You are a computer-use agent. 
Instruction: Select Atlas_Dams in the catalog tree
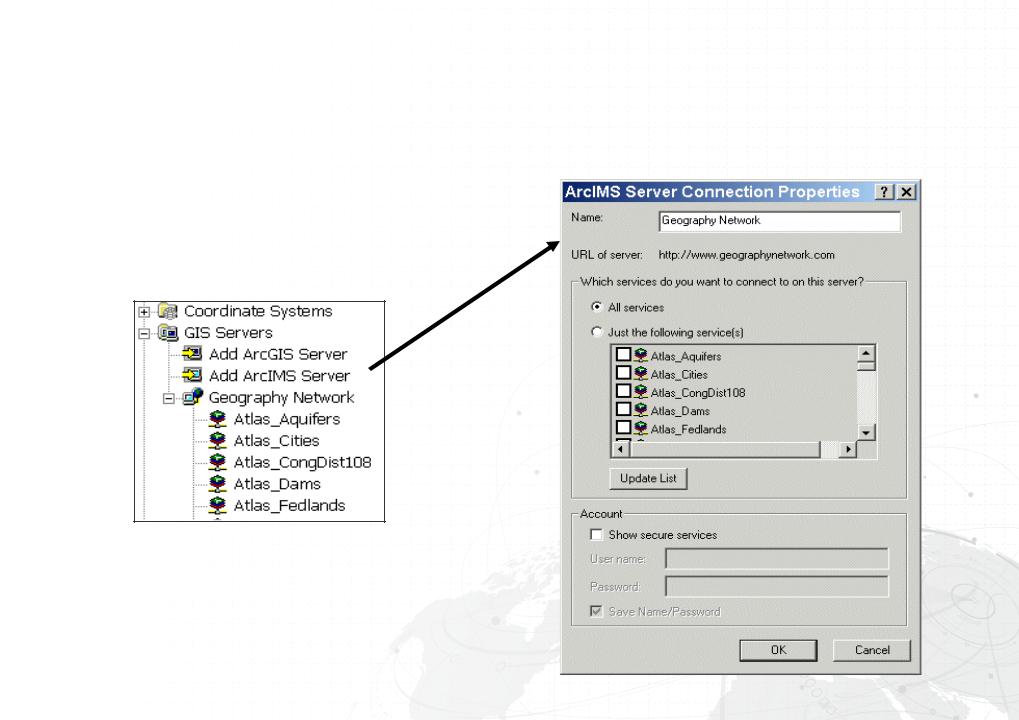277,484
